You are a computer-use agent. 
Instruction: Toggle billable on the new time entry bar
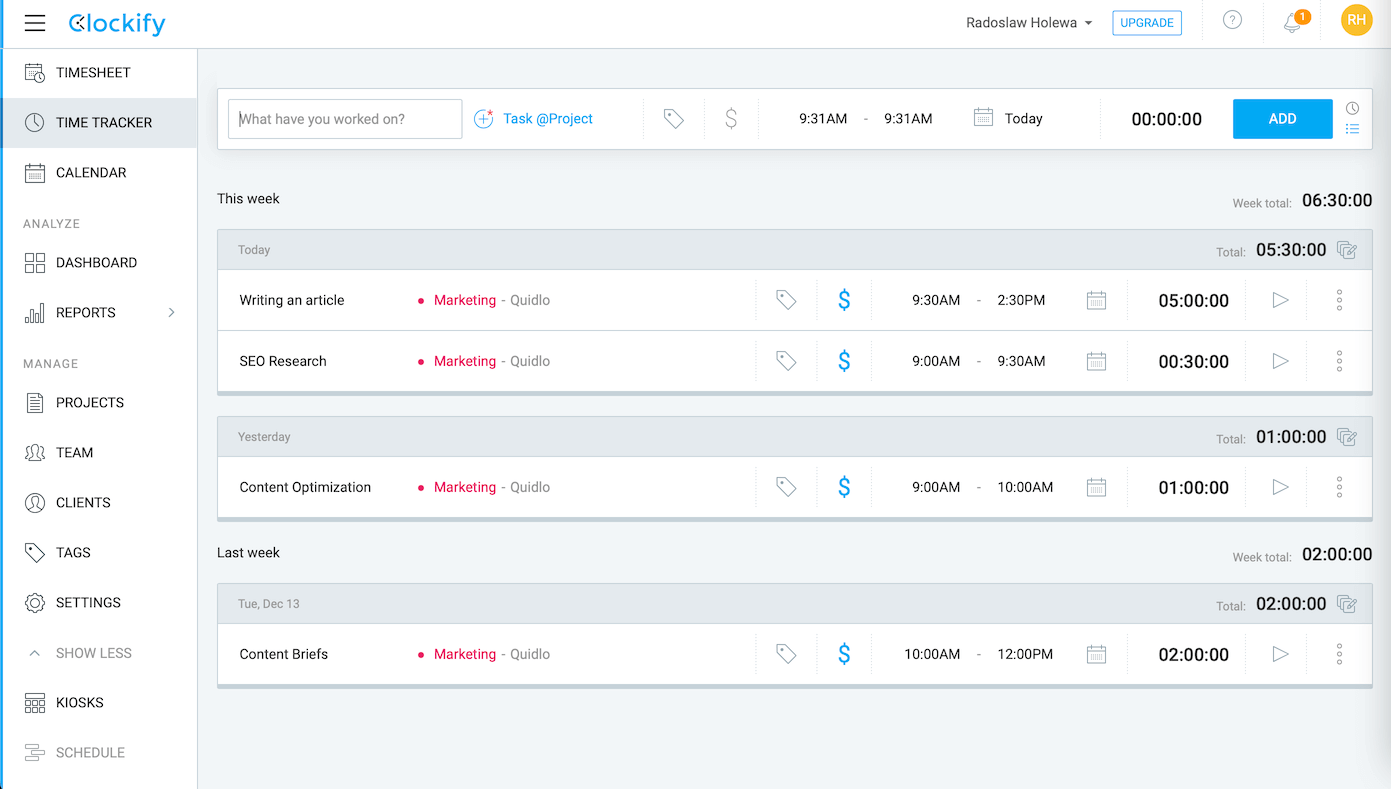(x=731, y=118)
